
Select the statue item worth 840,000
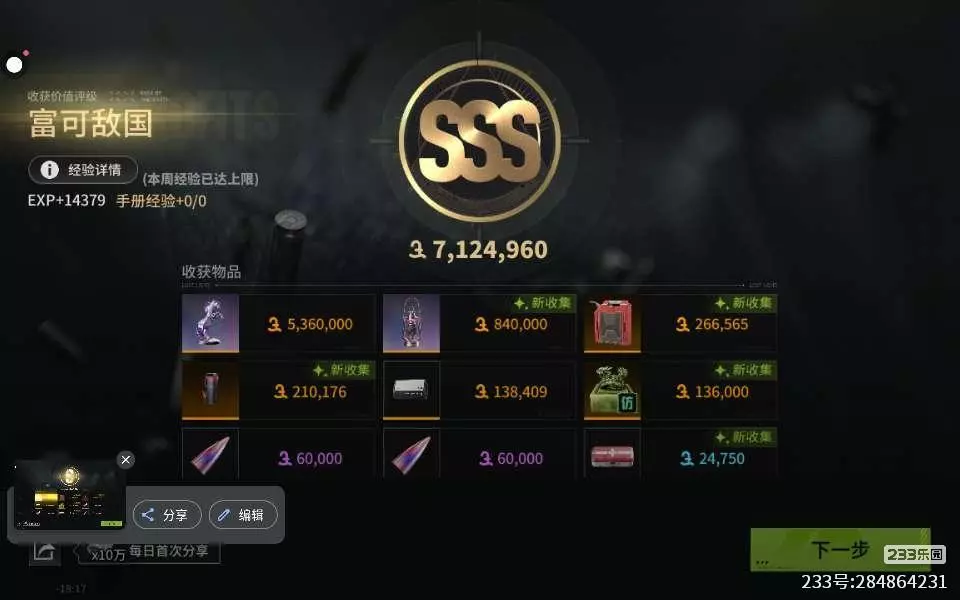[479, 323]
